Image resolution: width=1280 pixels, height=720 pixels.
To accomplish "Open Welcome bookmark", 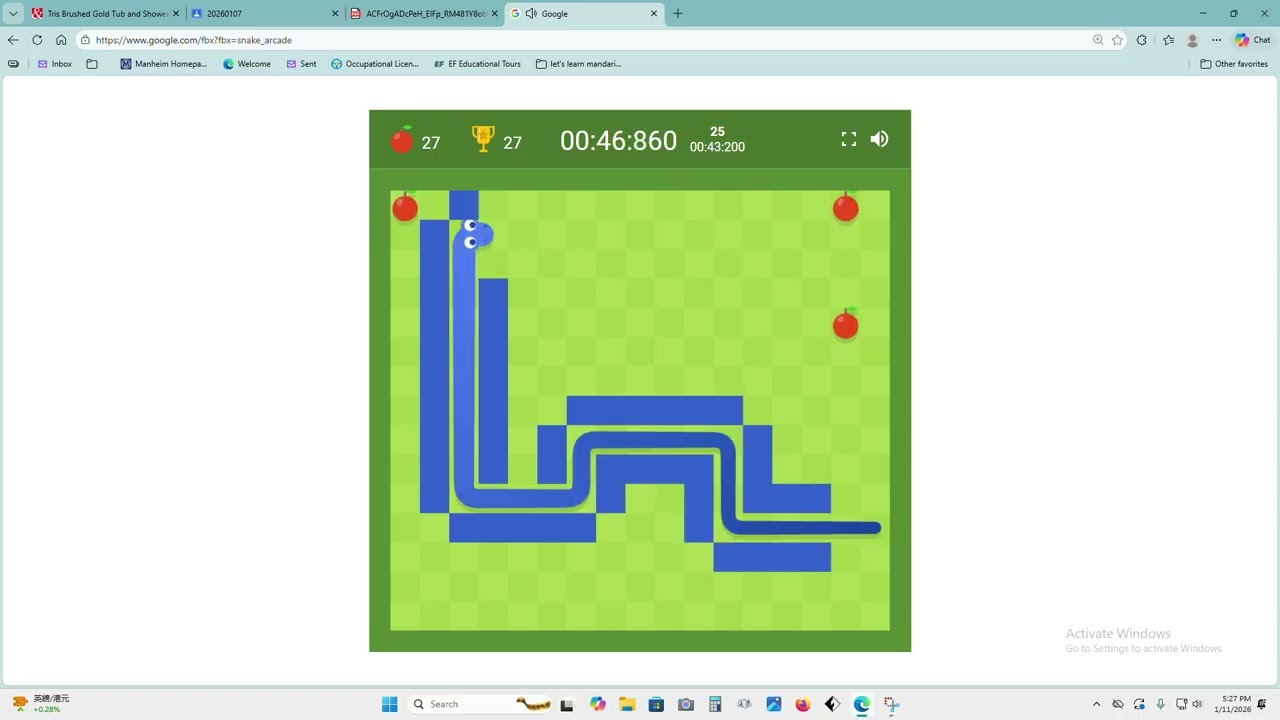I will click(x=247, y=64).
